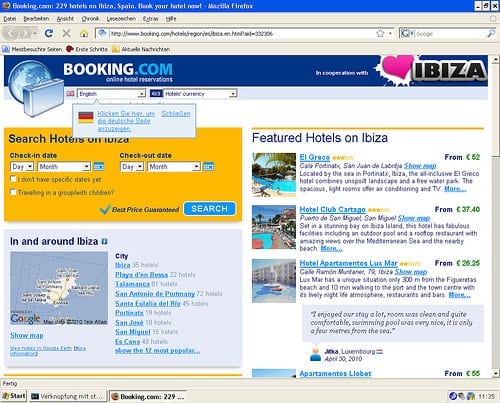Open the Ansicht menu
The width and height of the screenshot is (500, 403).
(x=65, y=19)
